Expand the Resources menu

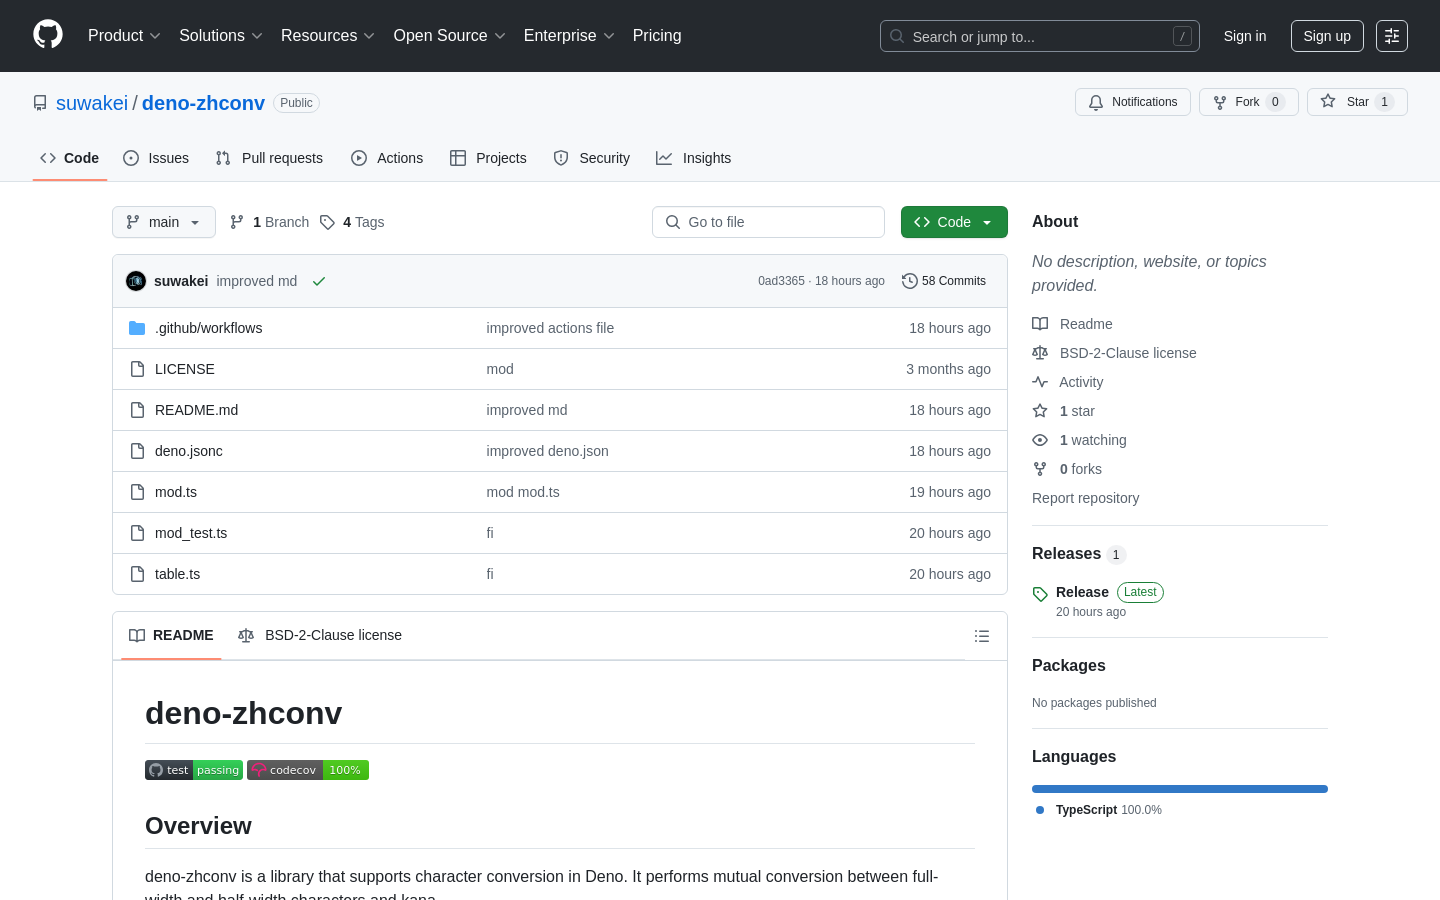click(x=328, y=36)
